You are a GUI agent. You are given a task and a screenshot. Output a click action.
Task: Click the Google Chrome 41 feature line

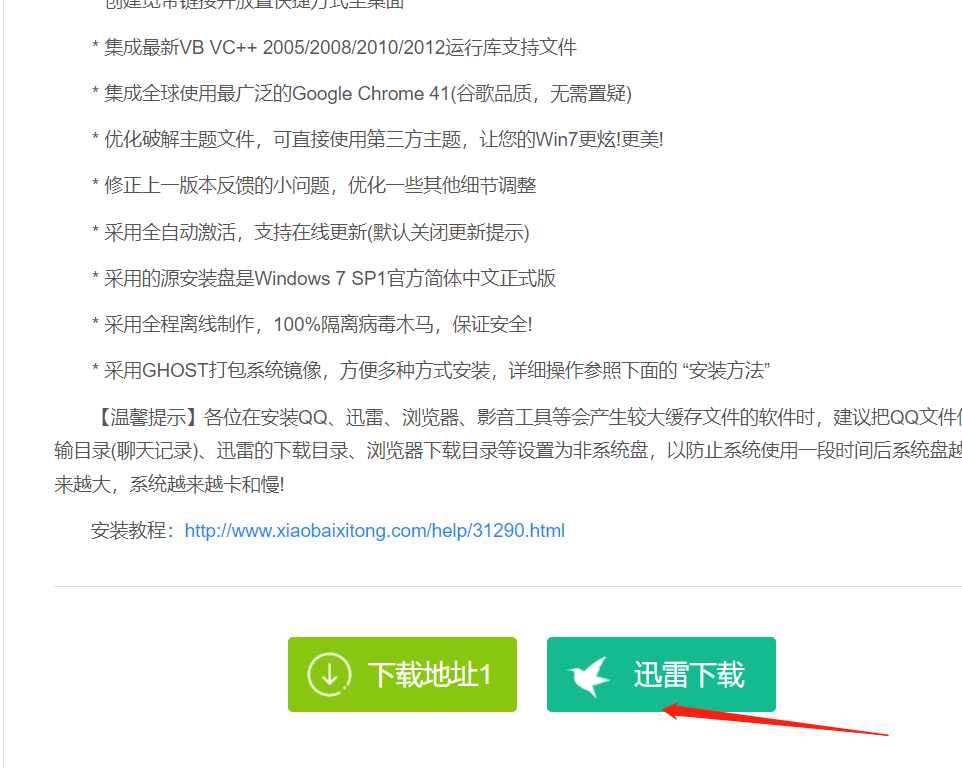(x=362, y=93)
